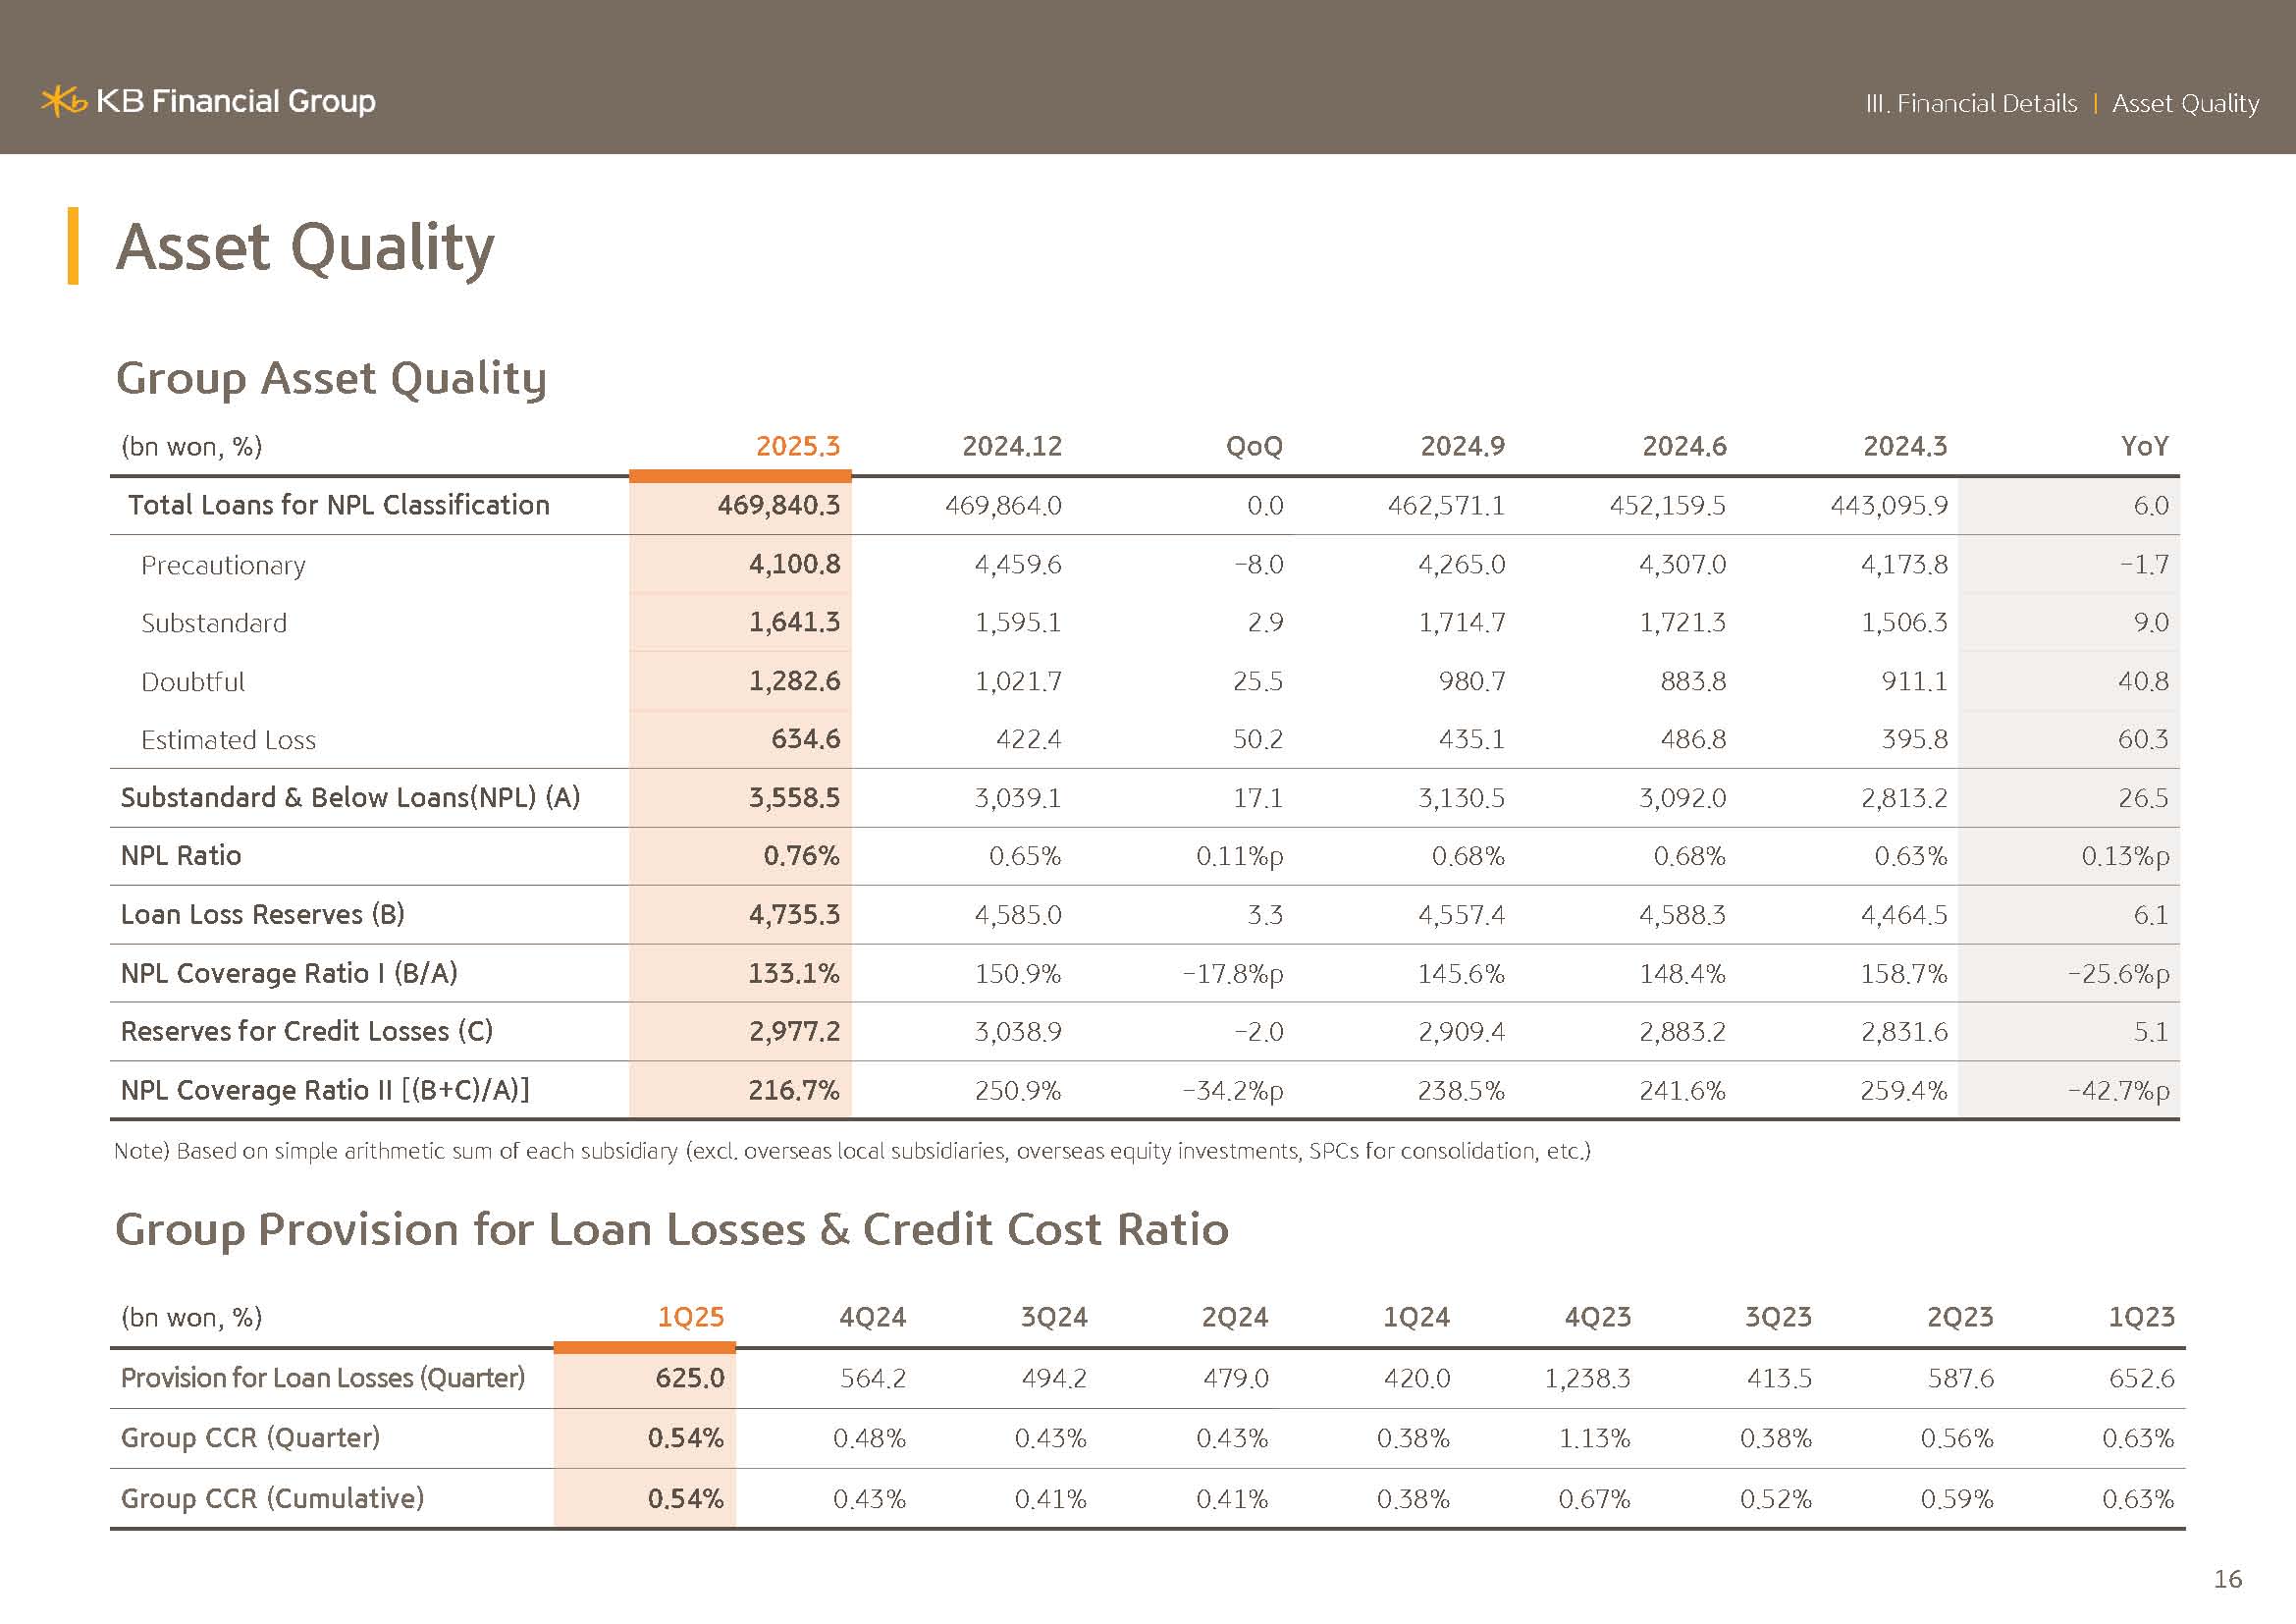Select the III. Financial Details breadcrumb
The width and height of the screenshot is (2296, 1624).
[x=1971, y=104]
